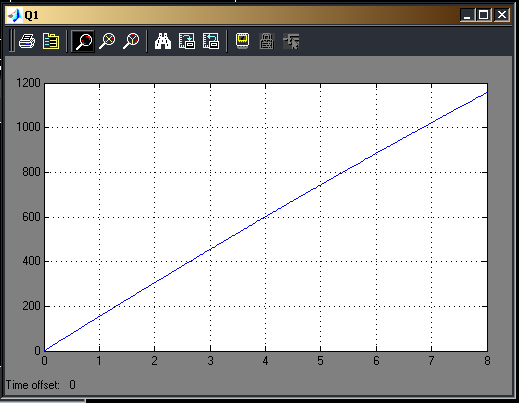Click the Time offset label
519x403 pixels.
coord(33,385)
